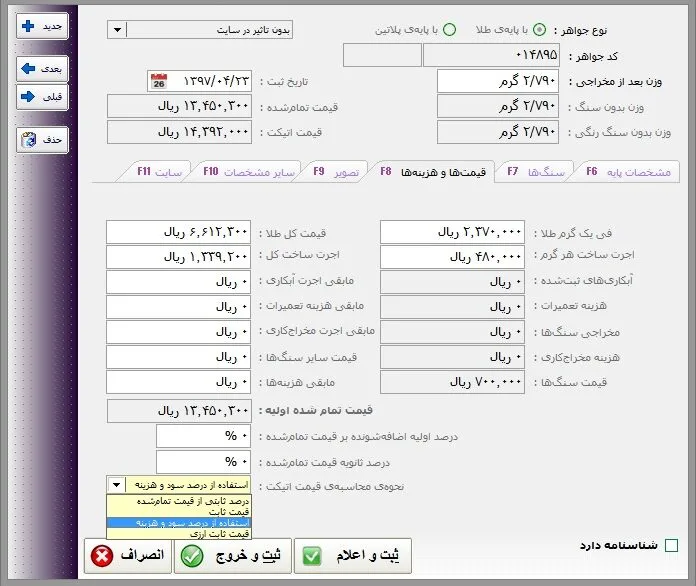Click the ثبت و اعلام button
696x586 pixels.
point(353,556)
